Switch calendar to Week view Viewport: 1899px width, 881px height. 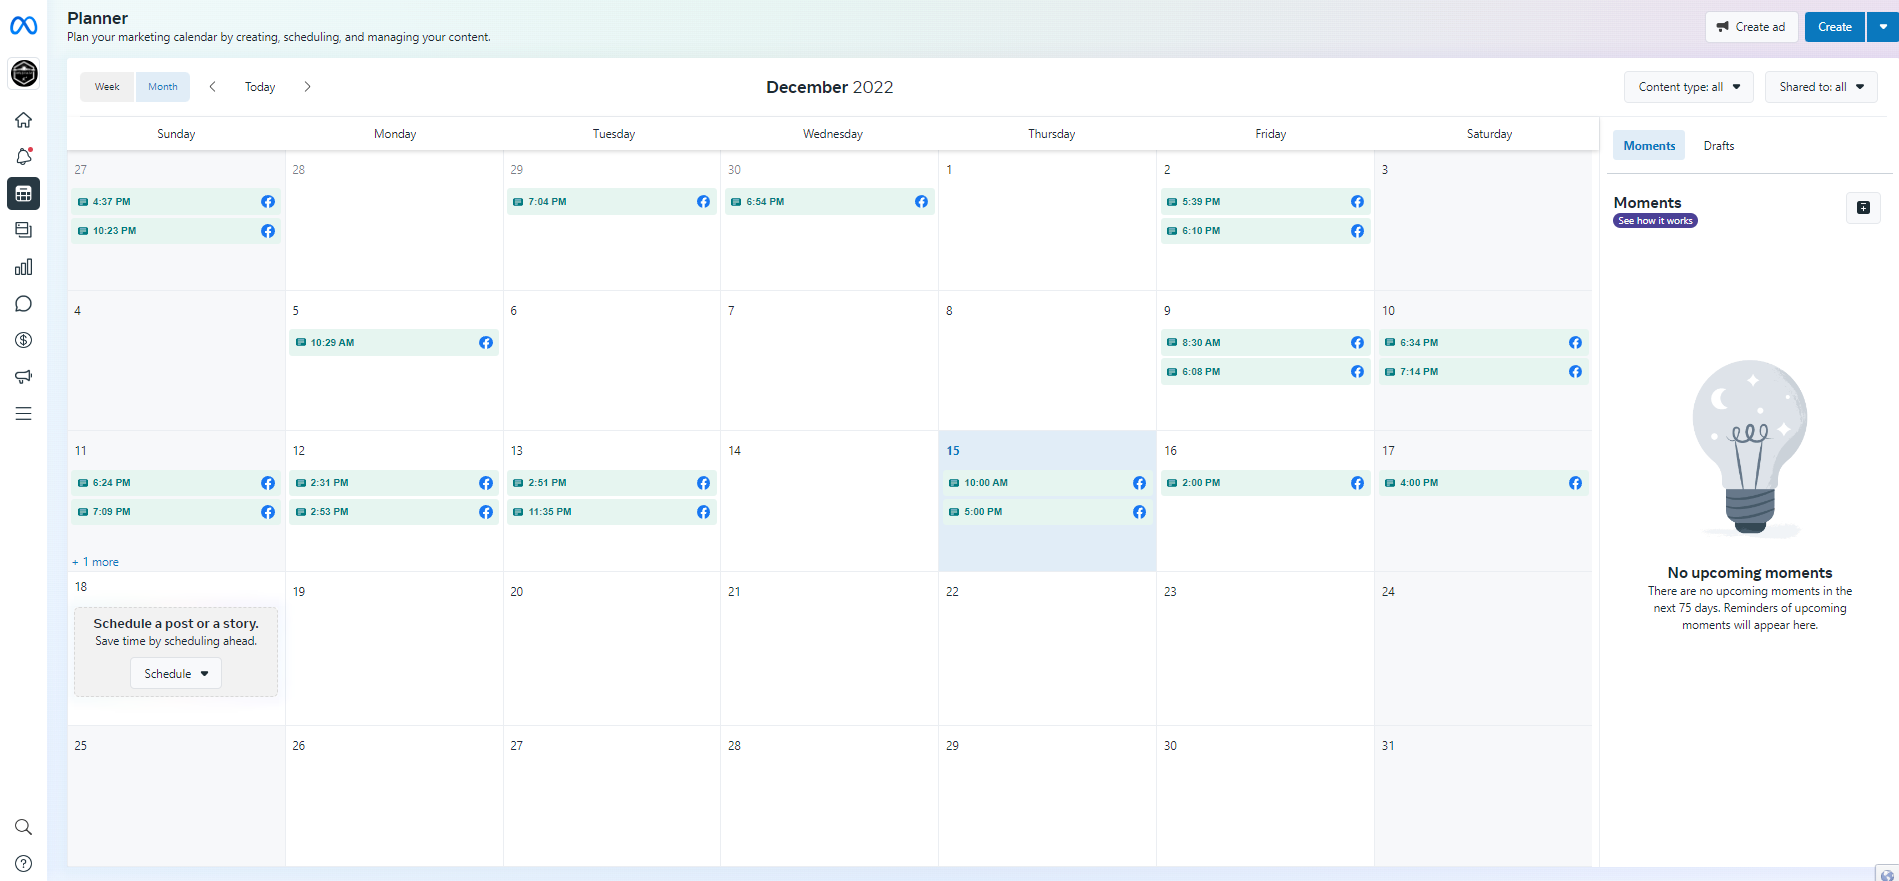(107, 87)
